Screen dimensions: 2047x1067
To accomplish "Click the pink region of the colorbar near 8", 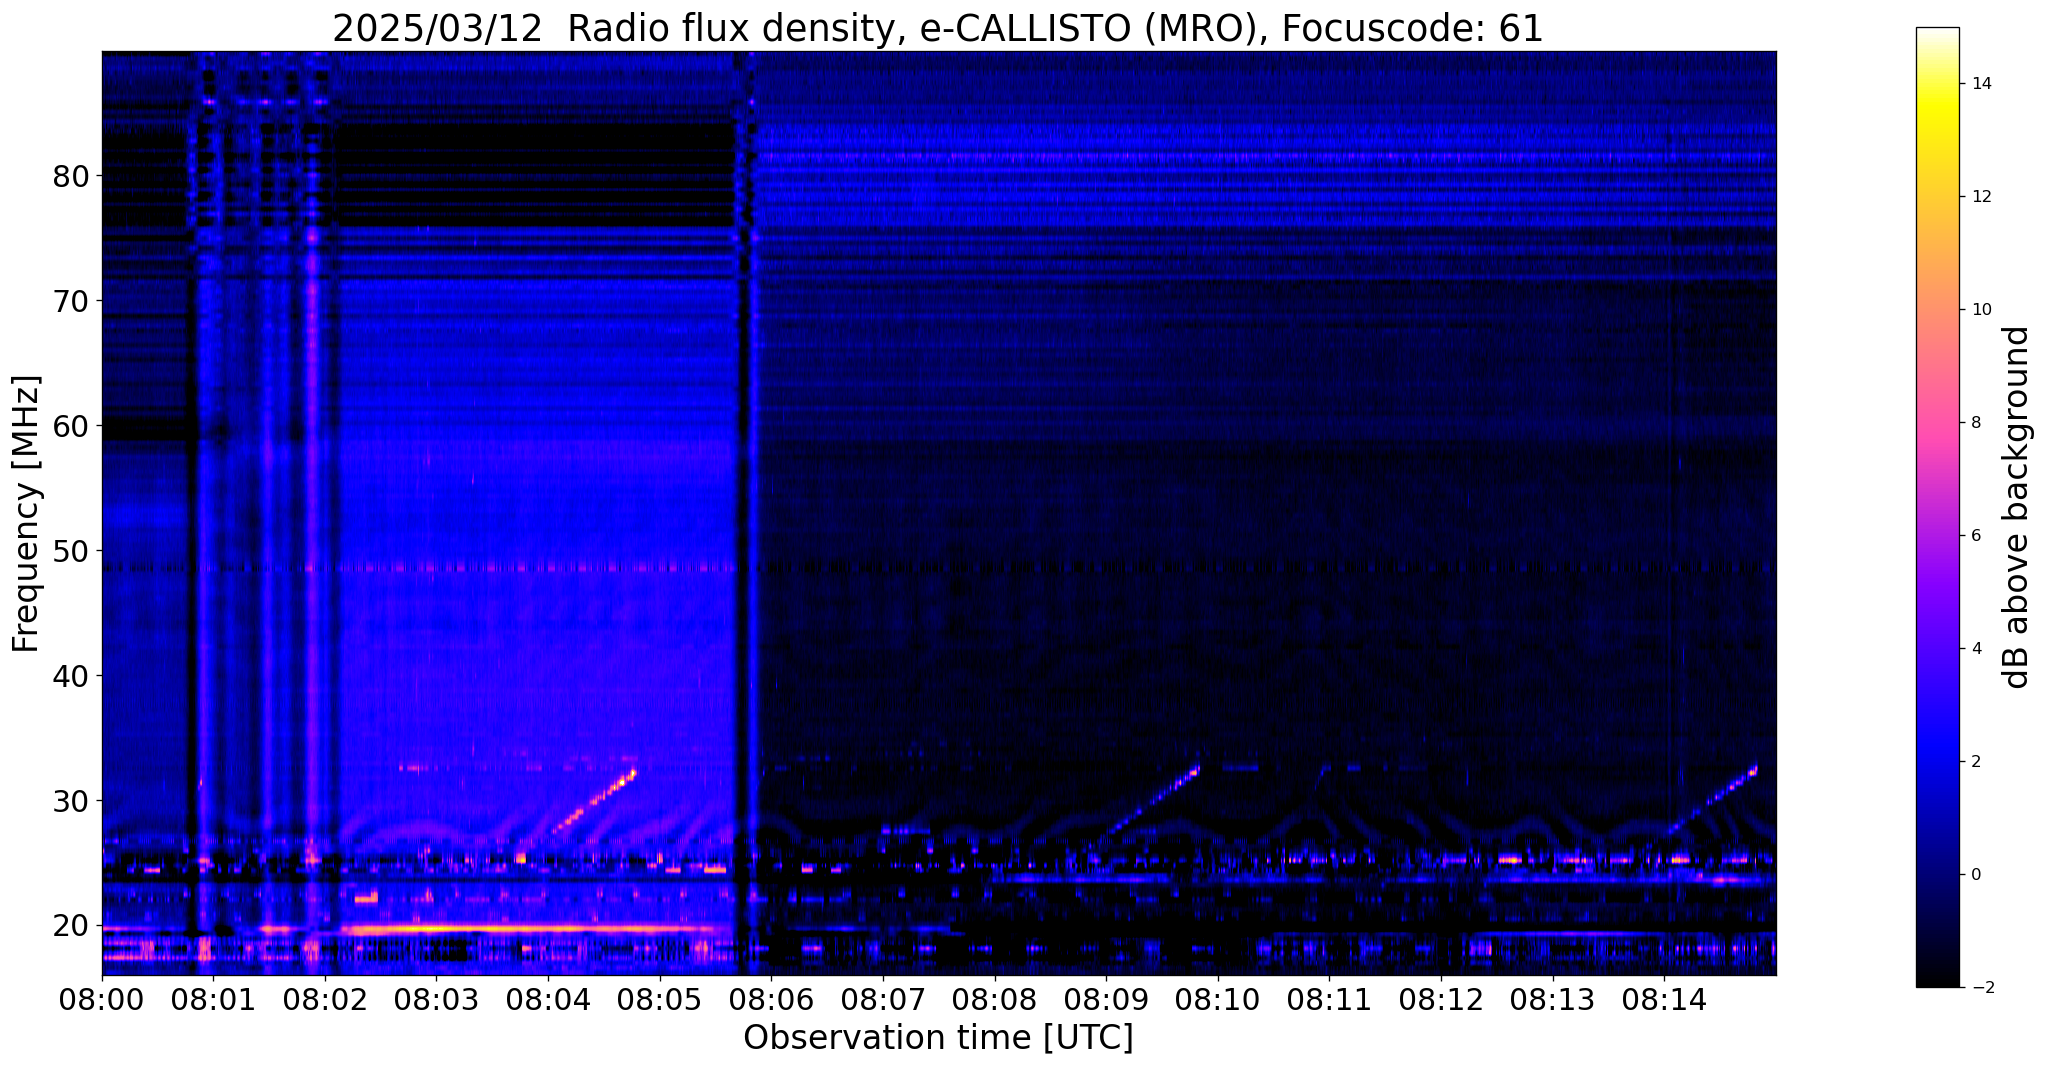I will point(1937,423).
